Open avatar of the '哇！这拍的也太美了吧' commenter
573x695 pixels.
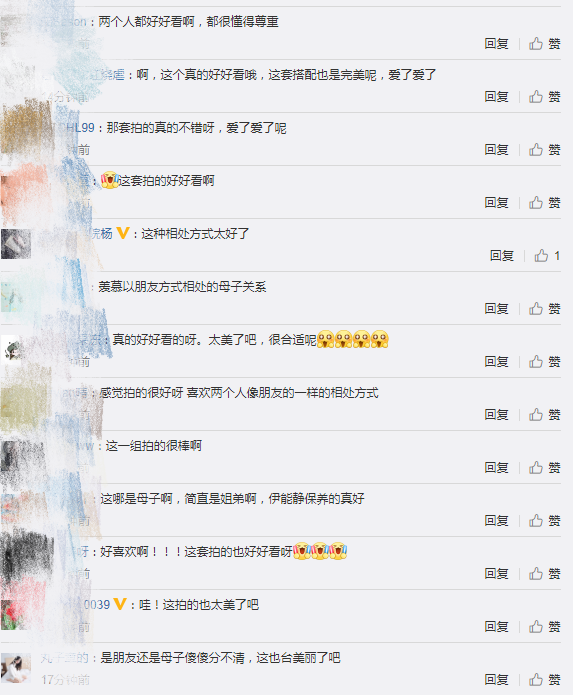pyautogui.click(x=16, y=615)
